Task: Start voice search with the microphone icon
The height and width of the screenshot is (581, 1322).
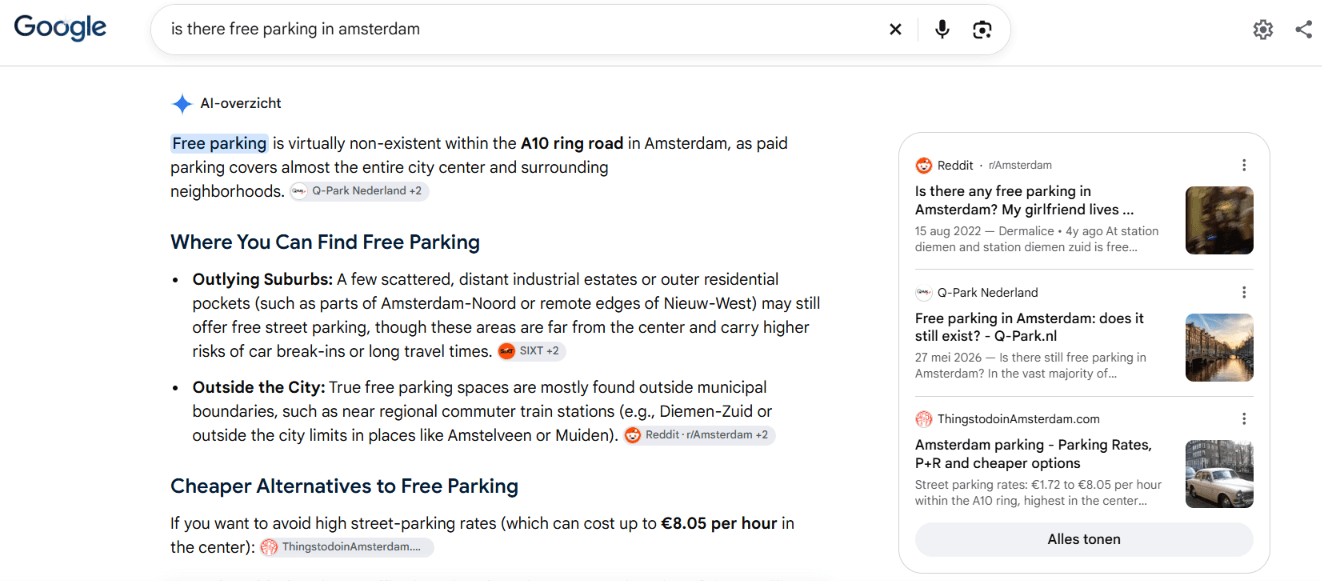Action: (942, 30)
